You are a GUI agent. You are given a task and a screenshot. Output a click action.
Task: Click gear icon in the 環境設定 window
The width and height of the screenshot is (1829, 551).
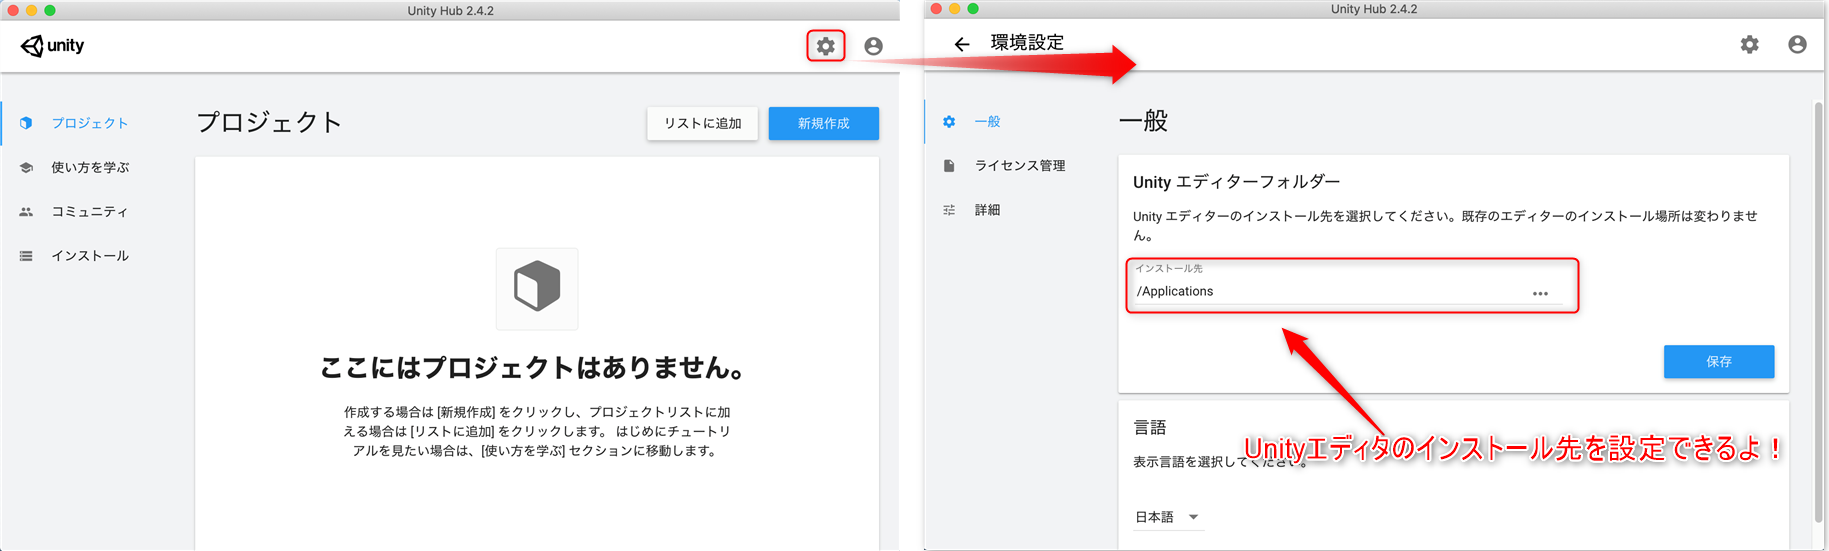click(1749, 44)
